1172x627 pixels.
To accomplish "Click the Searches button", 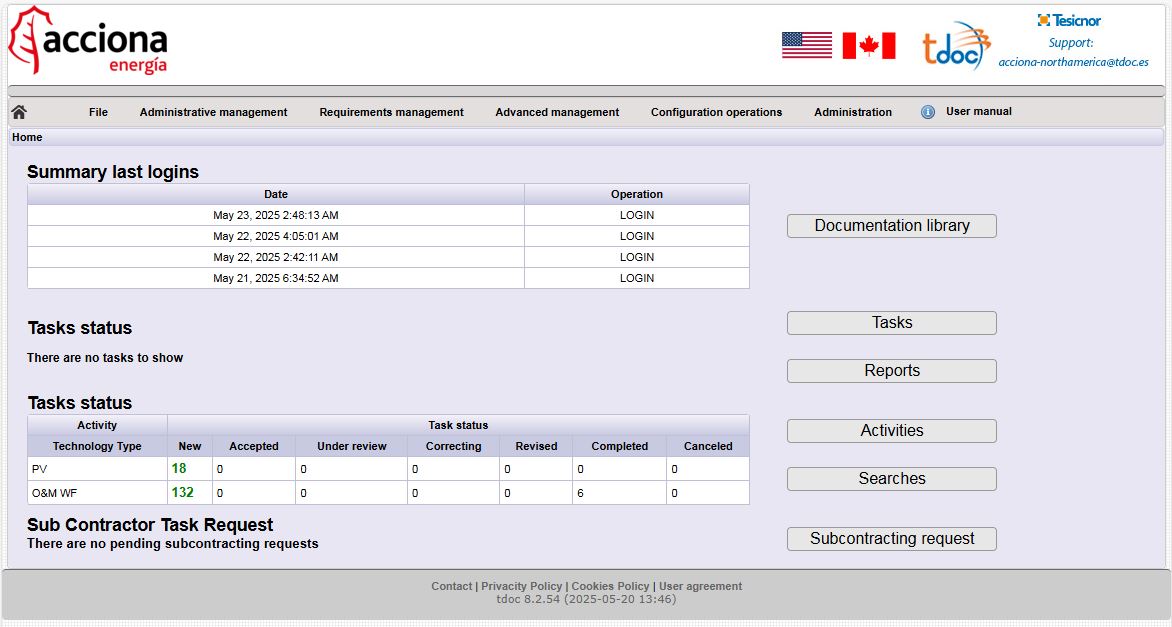I will (x=892, y=478).
